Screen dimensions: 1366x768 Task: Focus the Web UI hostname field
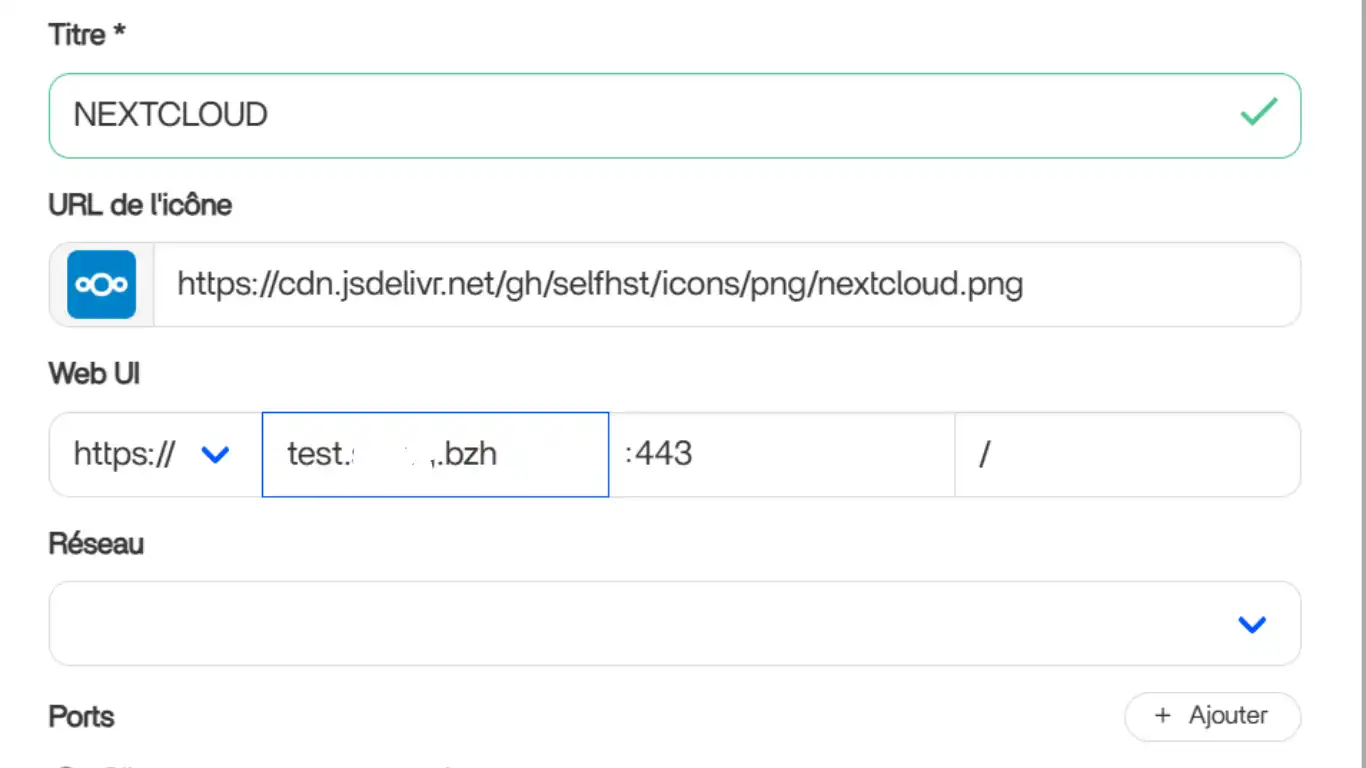(x=435, y=455)
